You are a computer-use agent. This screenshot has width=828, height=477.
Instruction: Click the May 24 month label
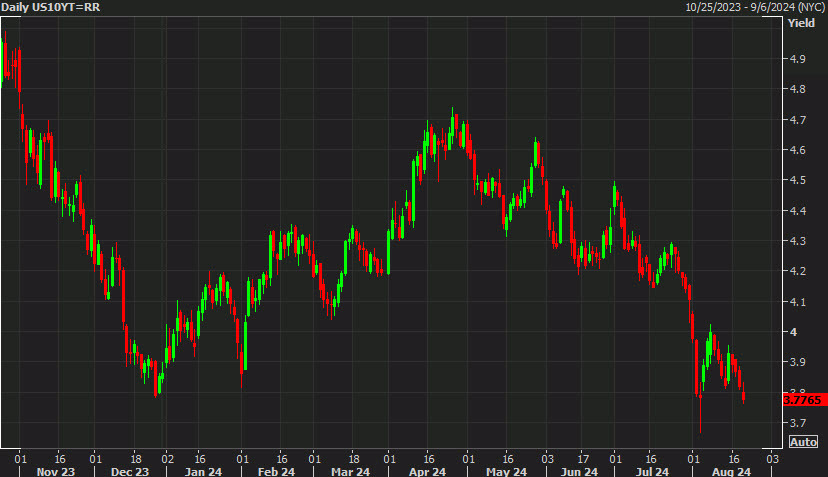point(506,471)
